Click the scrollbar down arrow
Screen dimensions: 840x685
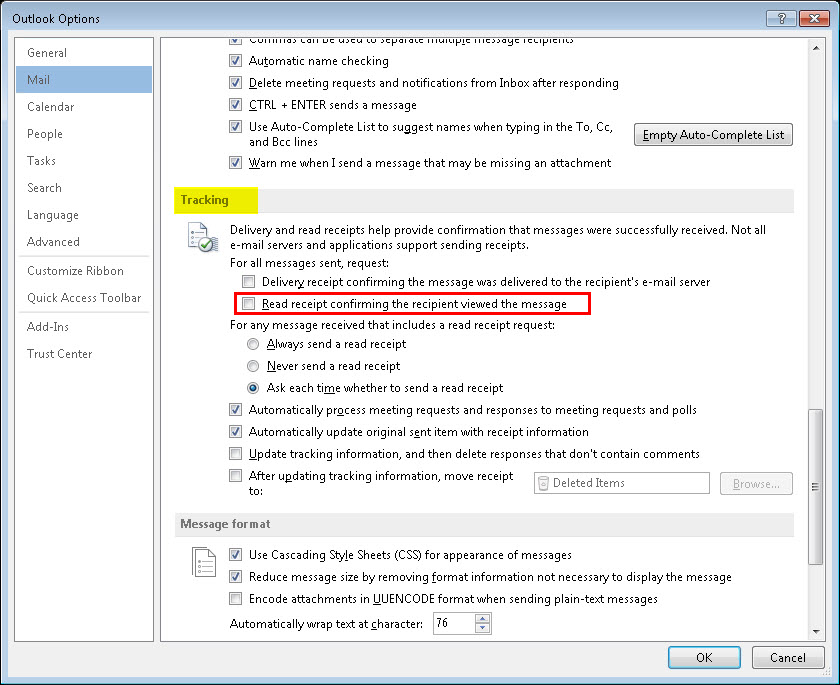pos(816,632)
